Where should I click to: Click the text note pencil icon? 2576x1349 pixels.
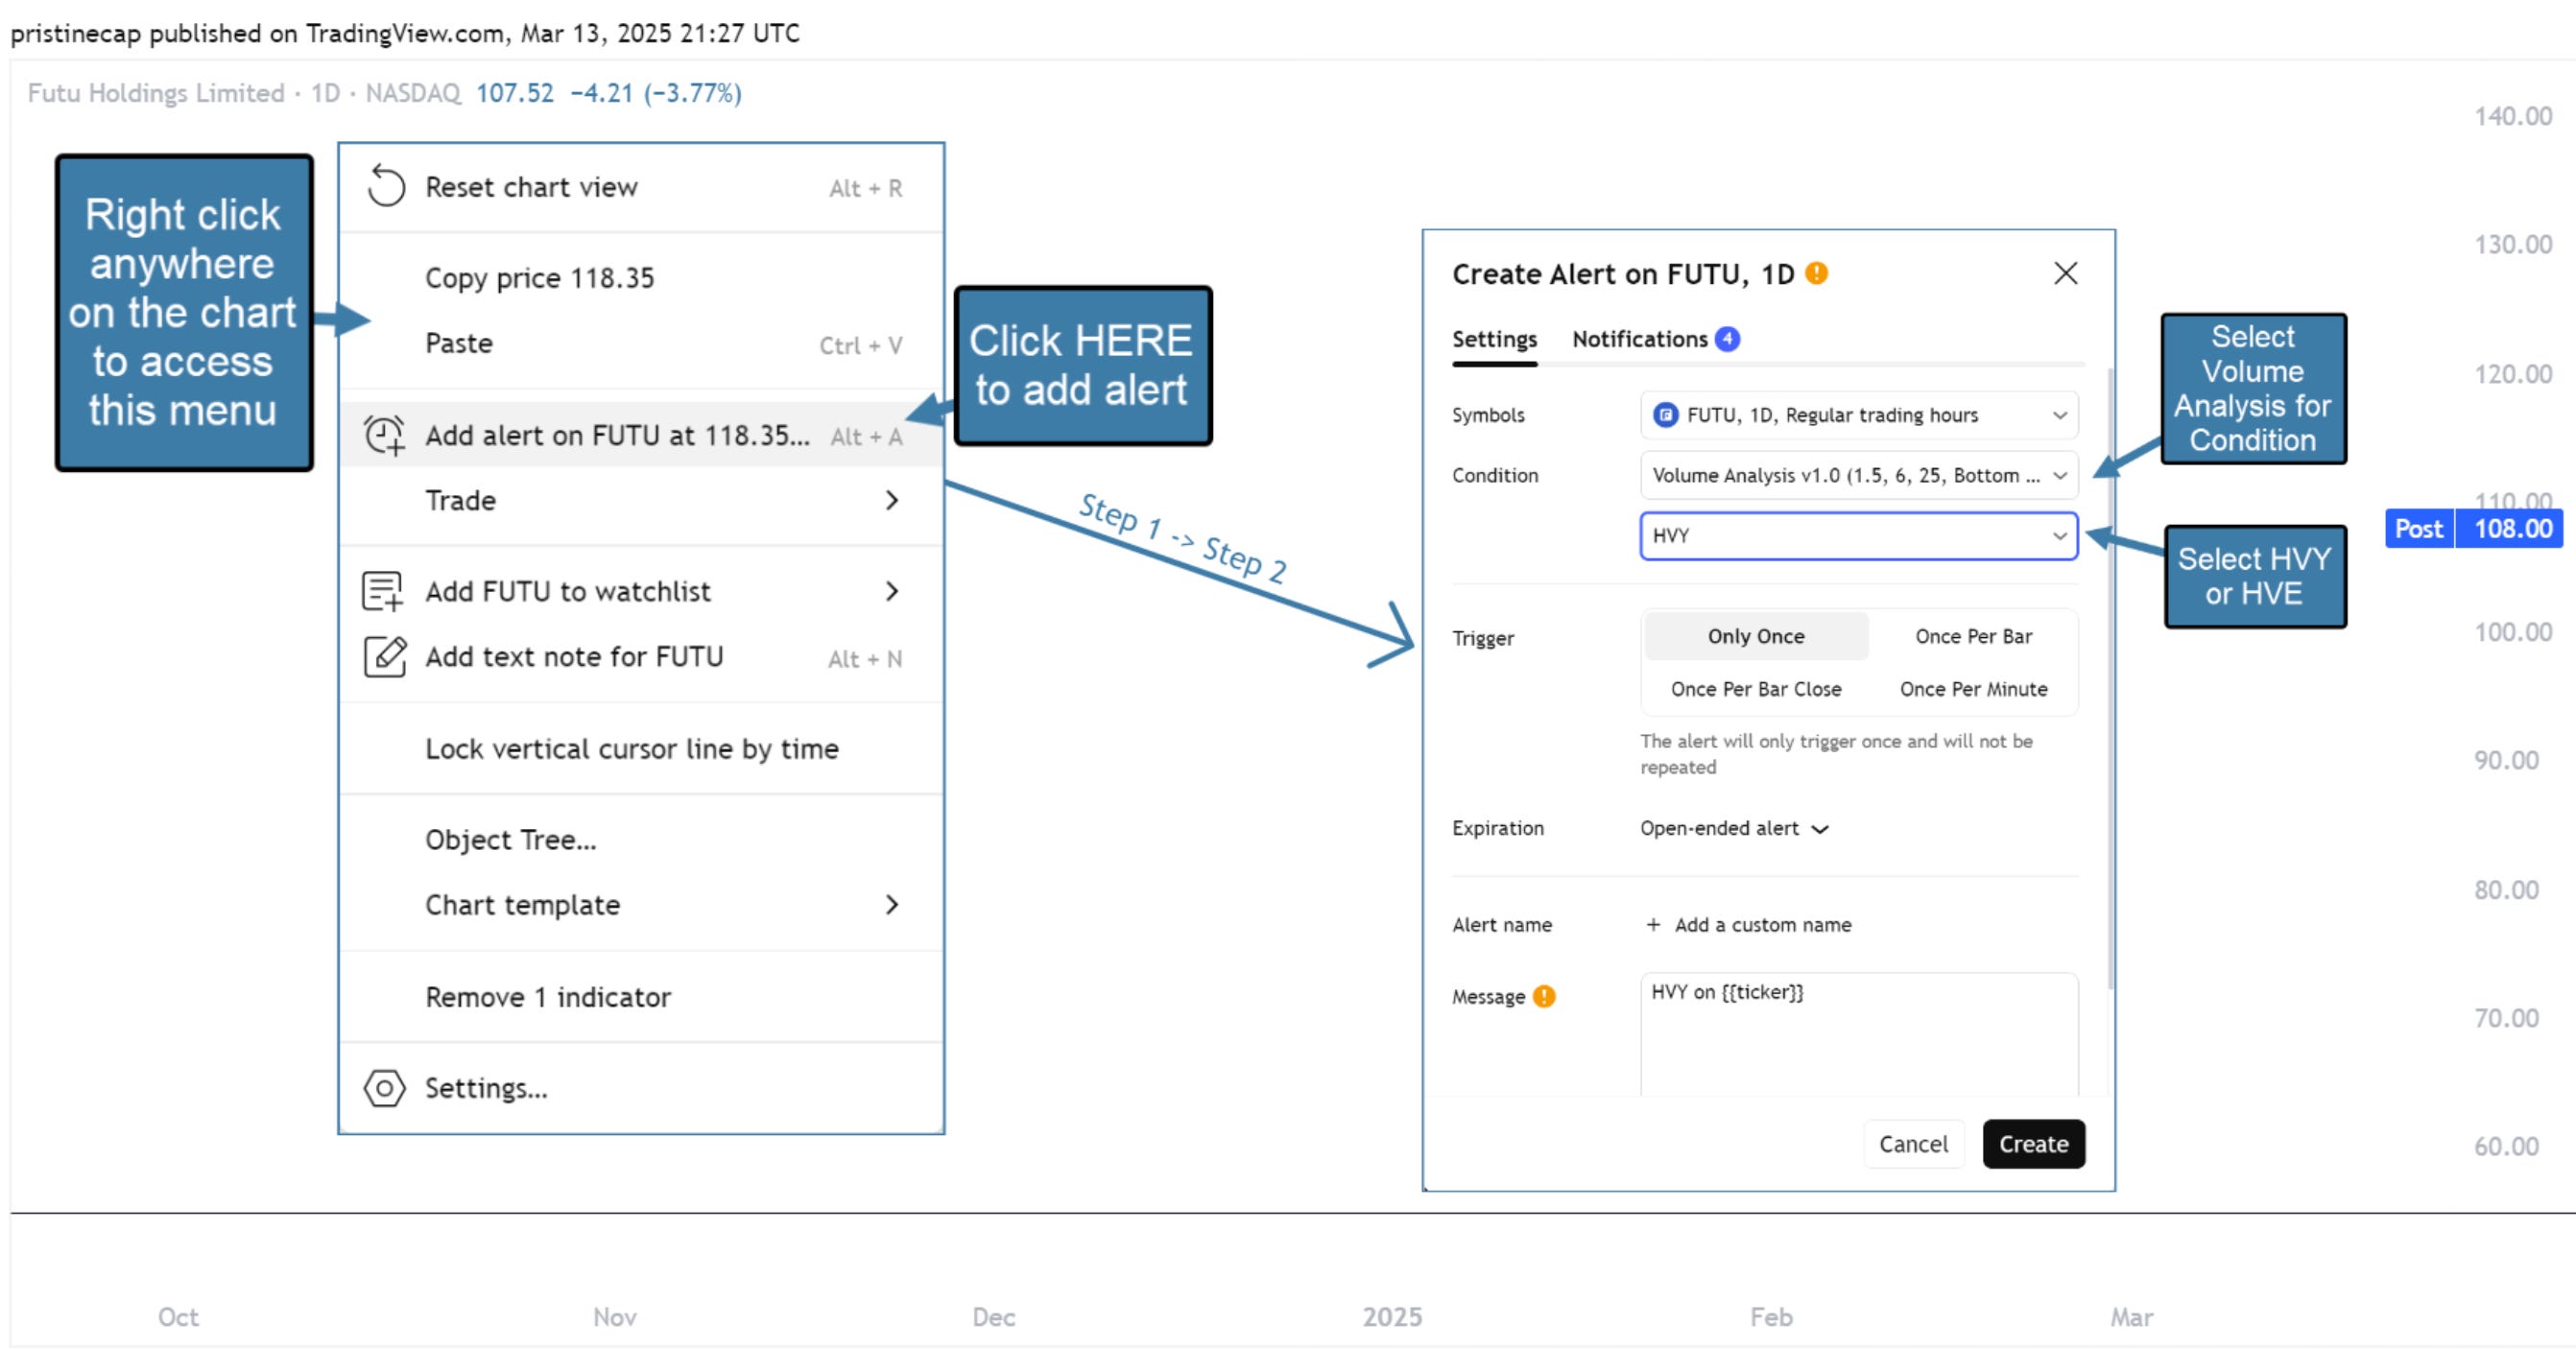384,657
